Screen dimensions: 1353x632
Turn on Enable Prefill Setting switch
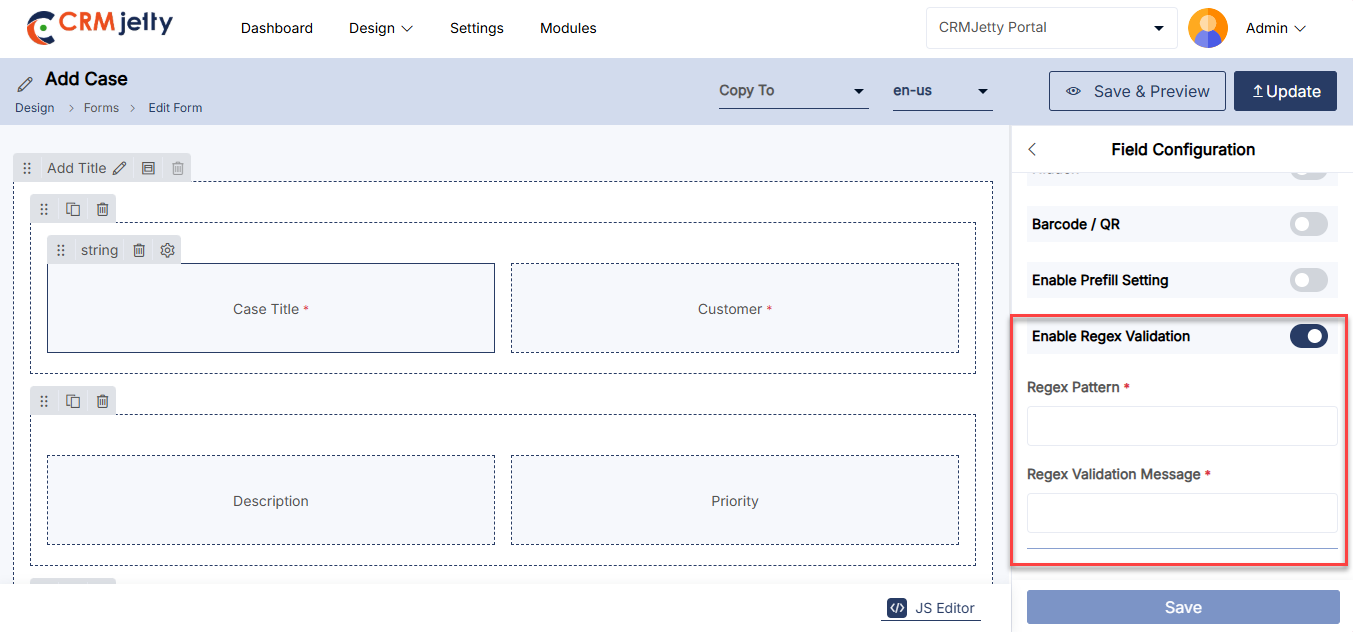(x=1308, y=280)
